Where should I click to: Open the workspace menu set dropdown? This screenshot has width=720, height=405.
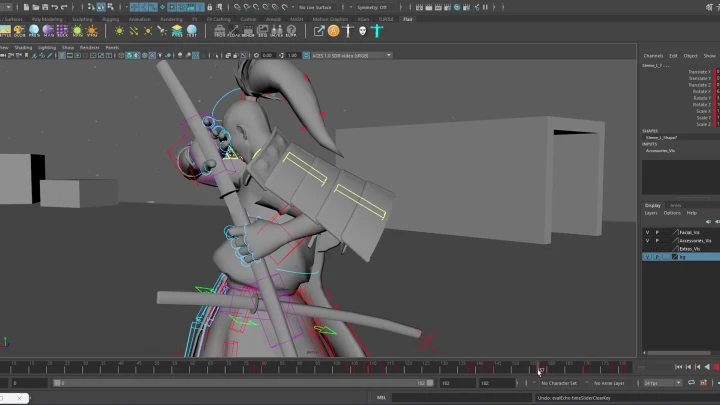(6, 7)
